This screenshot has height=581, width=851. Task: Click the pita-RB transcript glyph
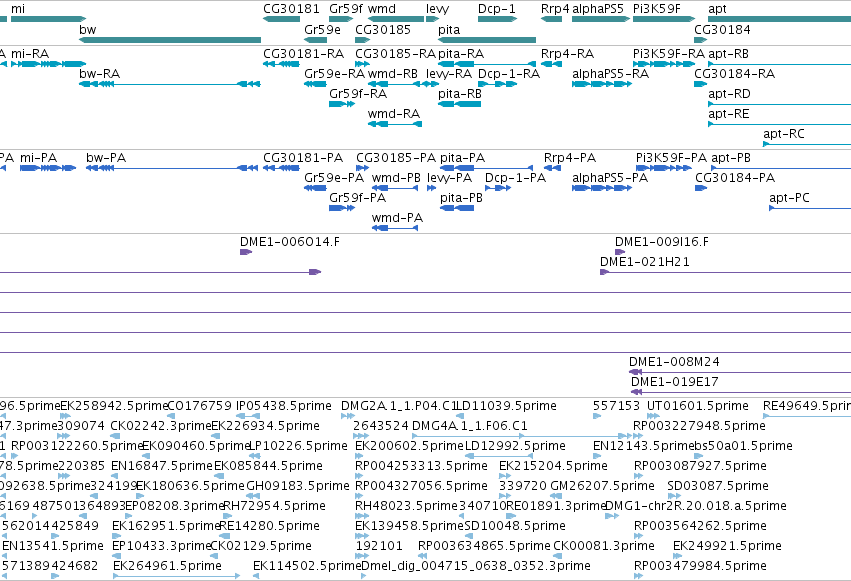pos(459,104)
